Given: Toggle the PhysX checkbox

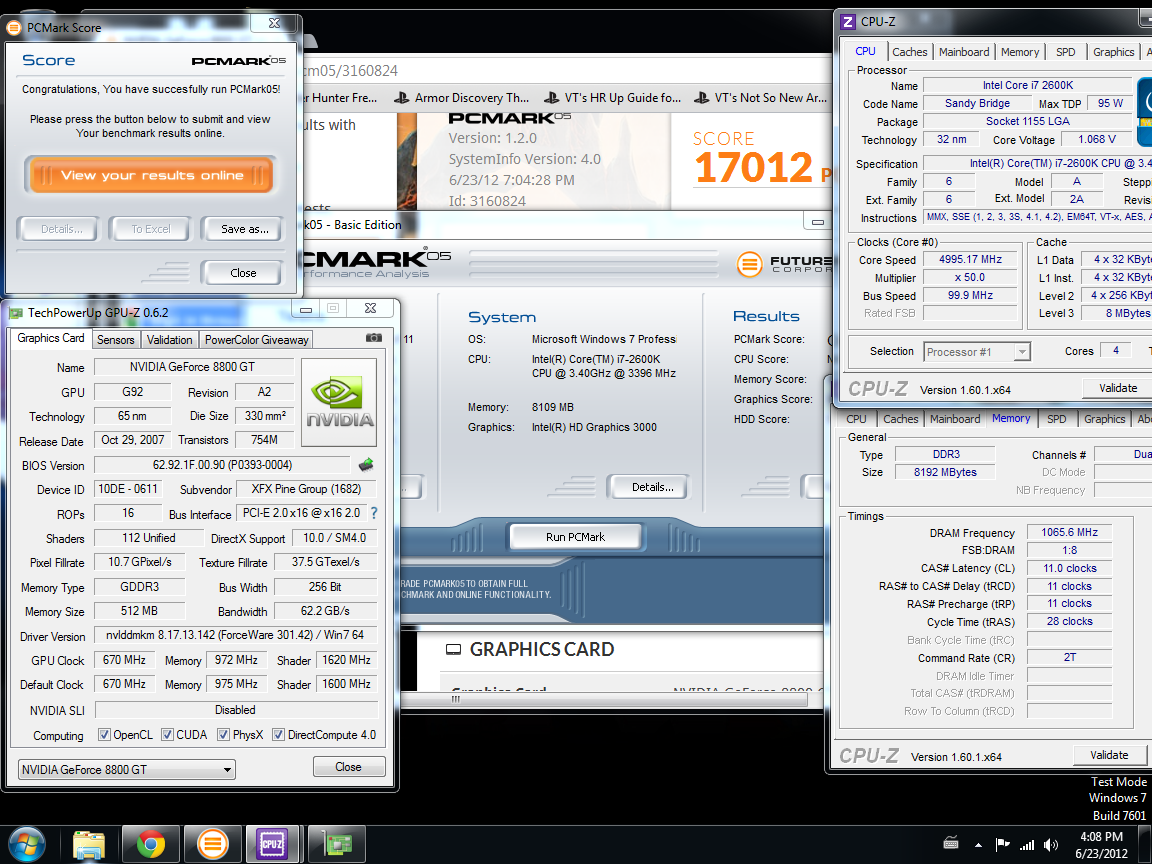Looking at the screenshot, I should tap(223, 735).
